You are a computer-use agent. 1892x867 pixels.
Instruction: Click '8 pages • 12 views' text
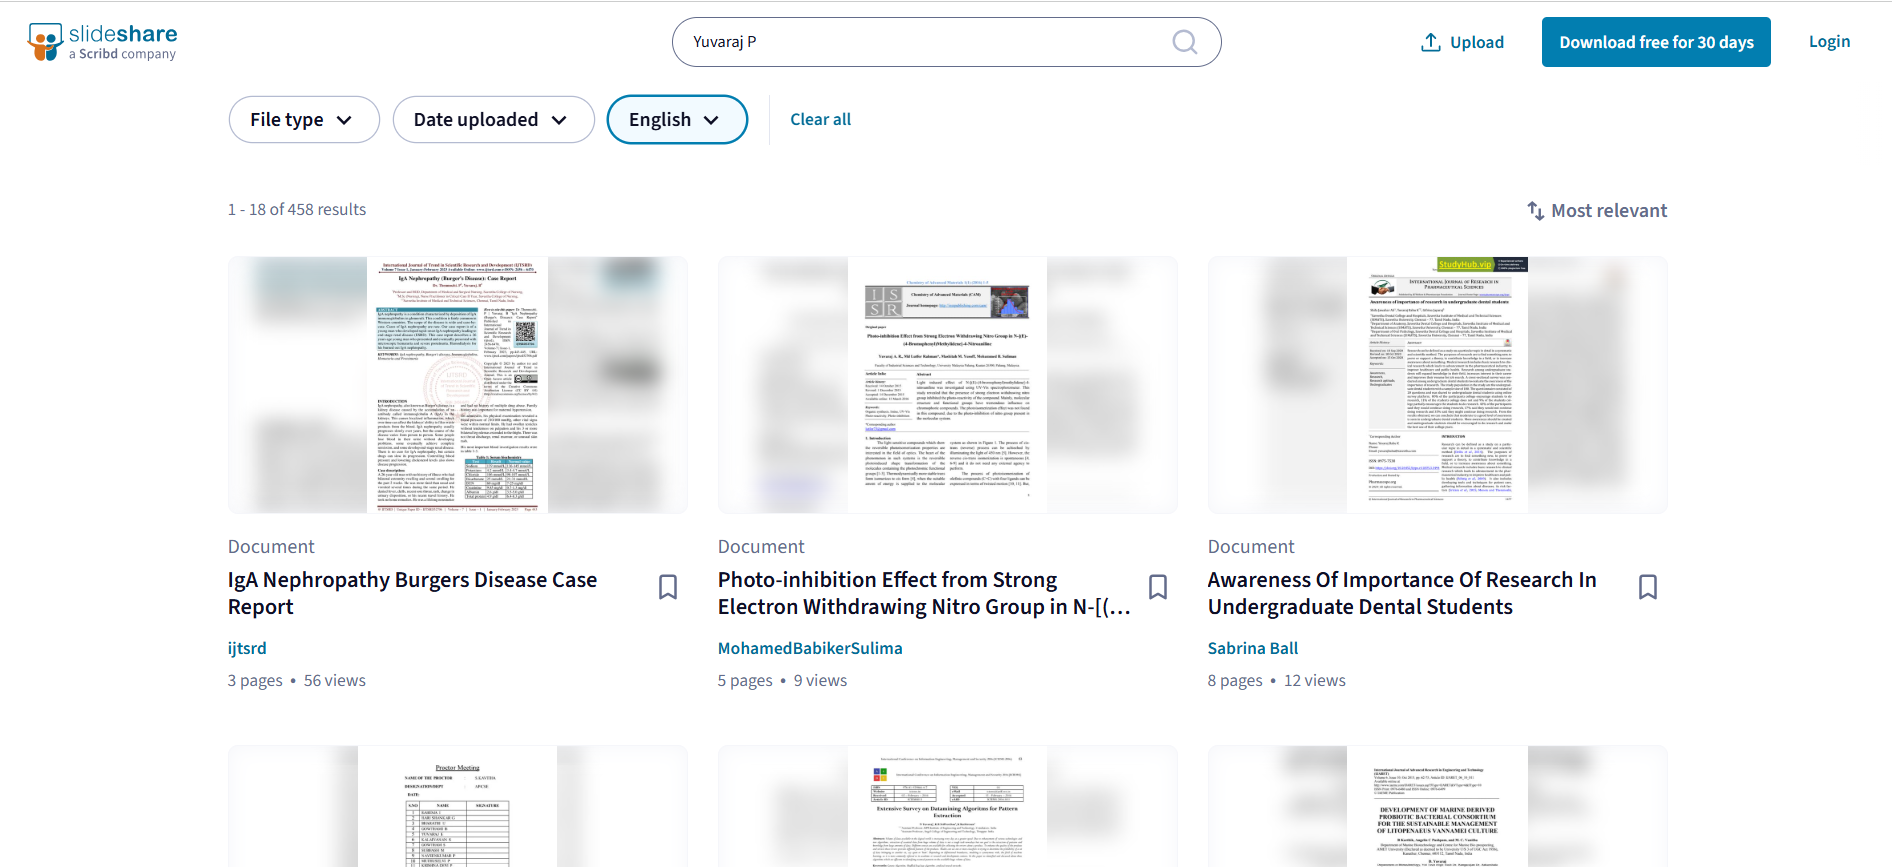click(1277, 680)
